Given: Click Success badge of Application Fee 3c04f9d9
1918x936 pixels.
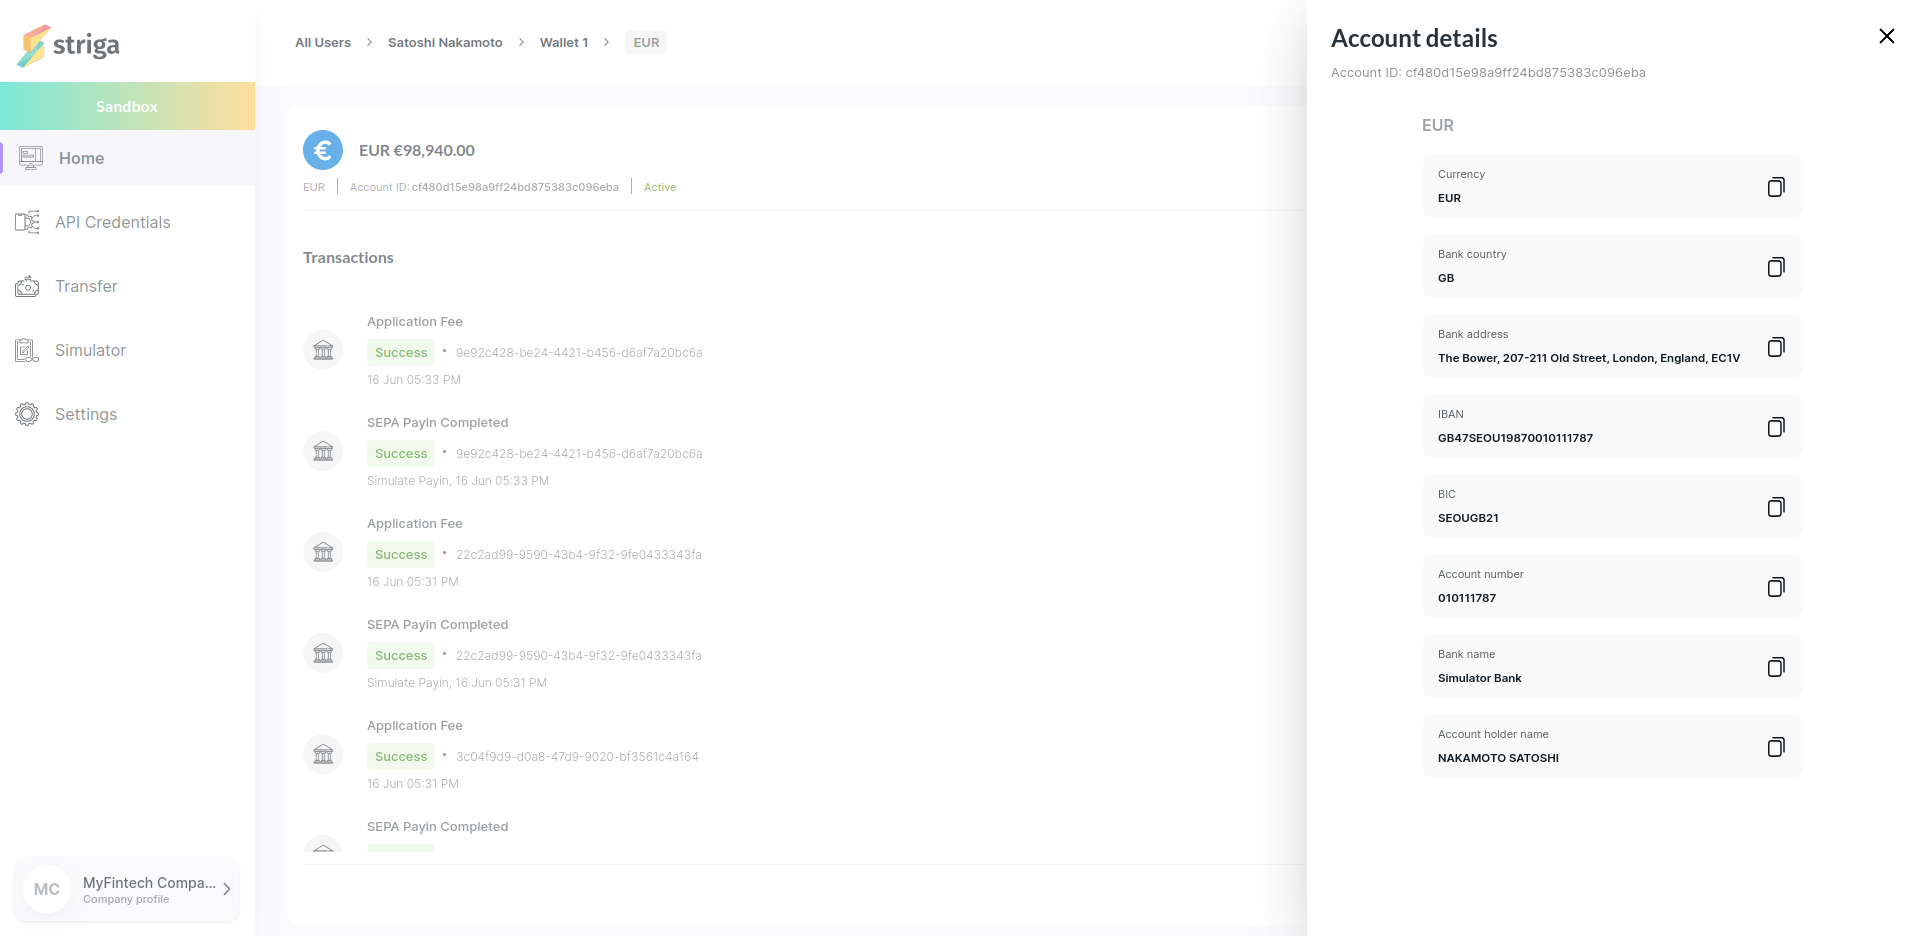Looking at the screenshot, I should click(x=401, y=756).
